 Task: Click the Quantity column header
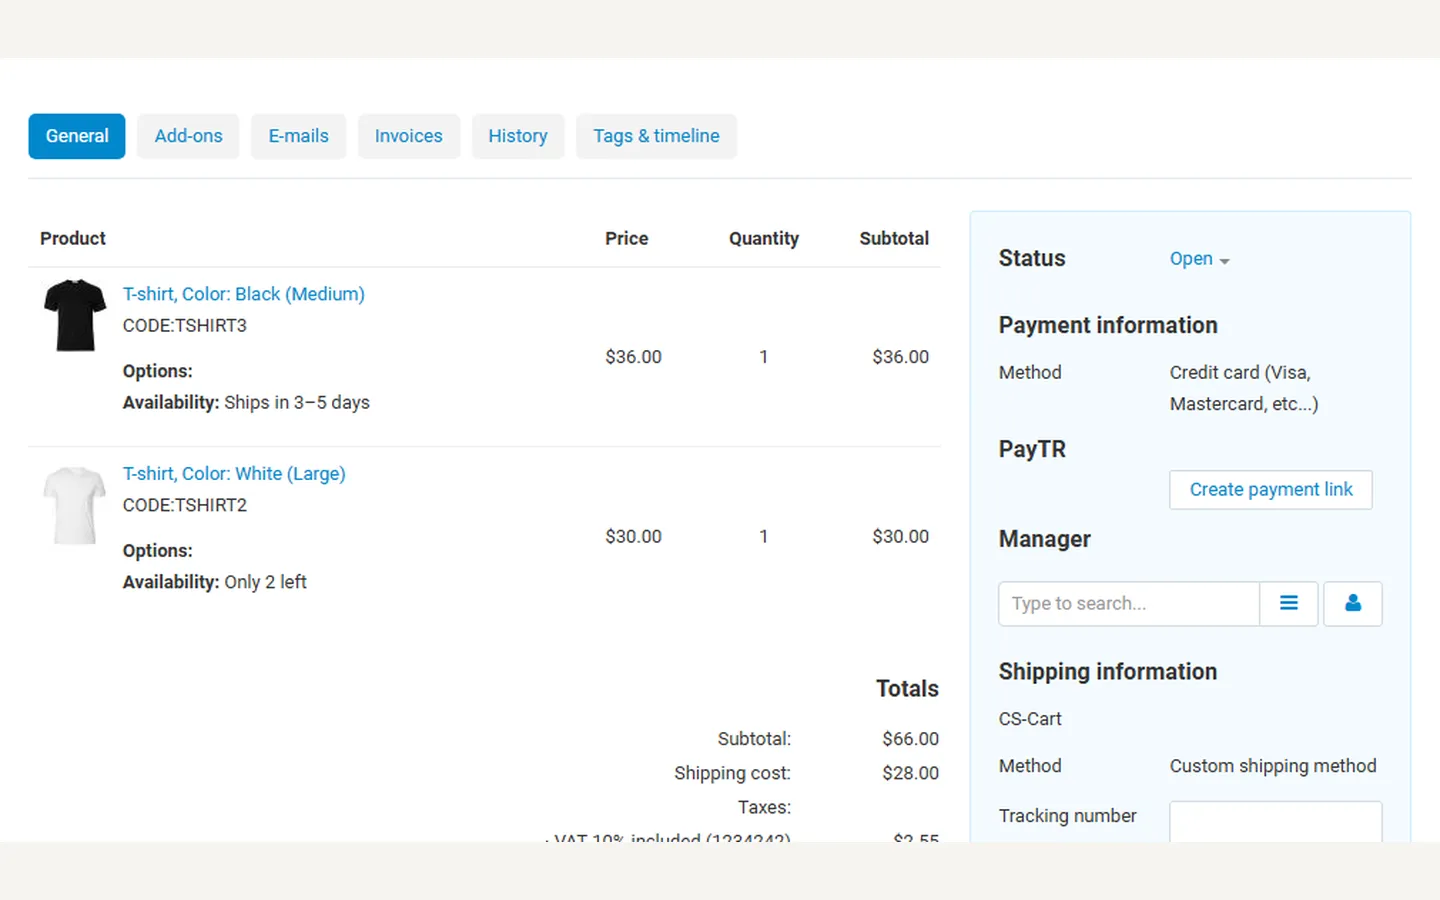764,239
